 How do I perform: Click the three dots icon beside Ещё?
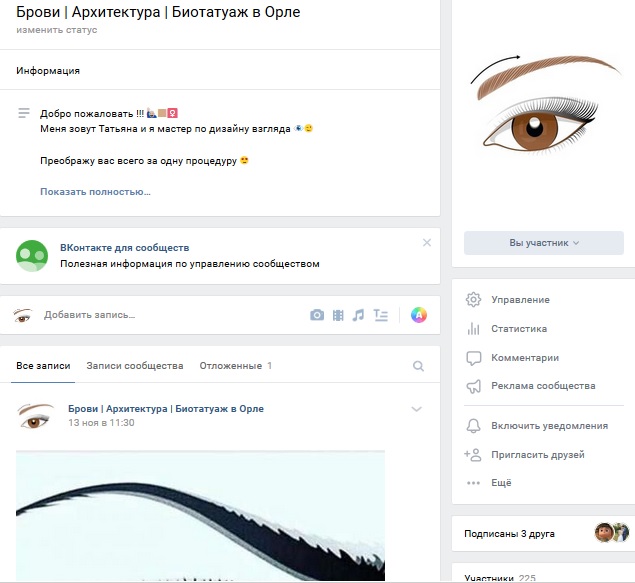click(473, 483)
